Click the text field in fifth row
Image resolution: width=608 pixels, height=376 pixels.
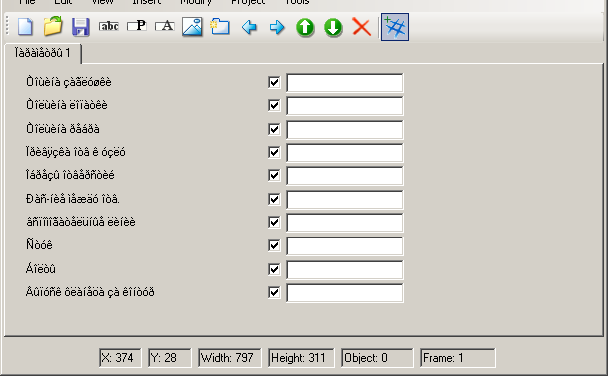345,176
